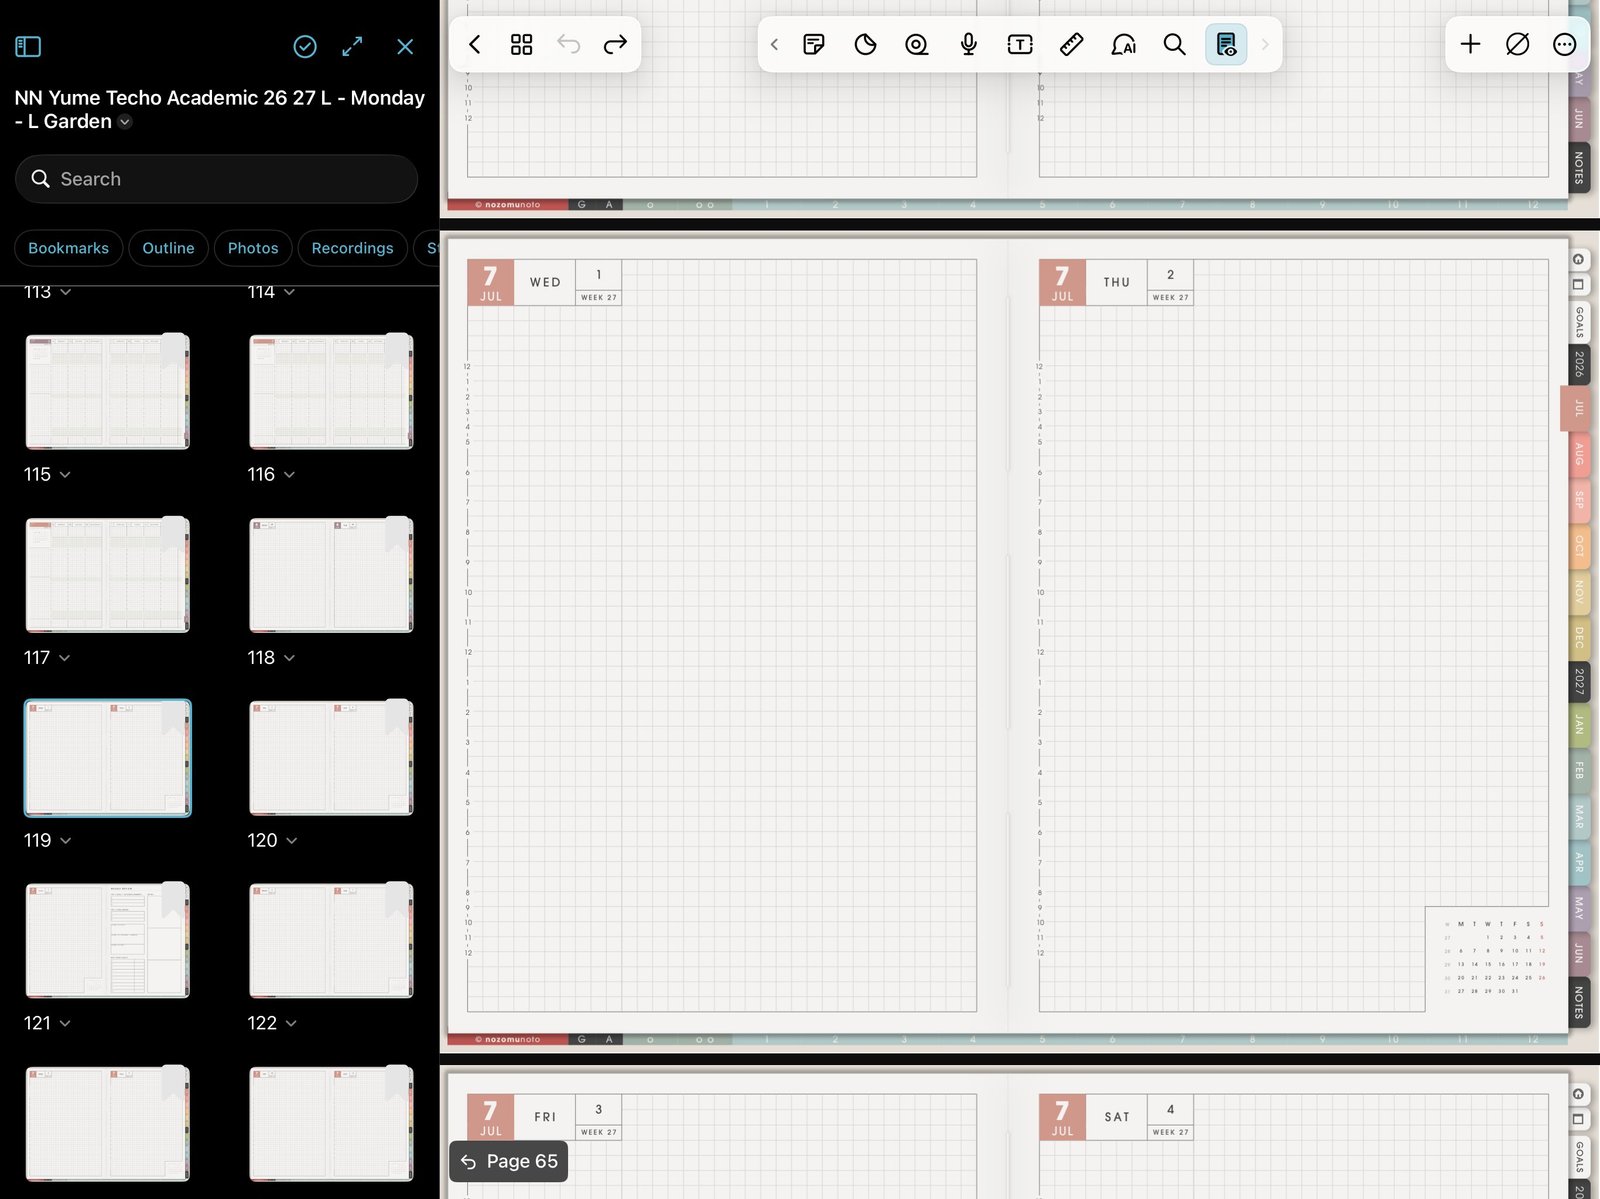Image resolution: width=1600 pixels, height=1199 pixels.
Task: Jump to the FEB month tab
Action: (x=1579, y=770)
